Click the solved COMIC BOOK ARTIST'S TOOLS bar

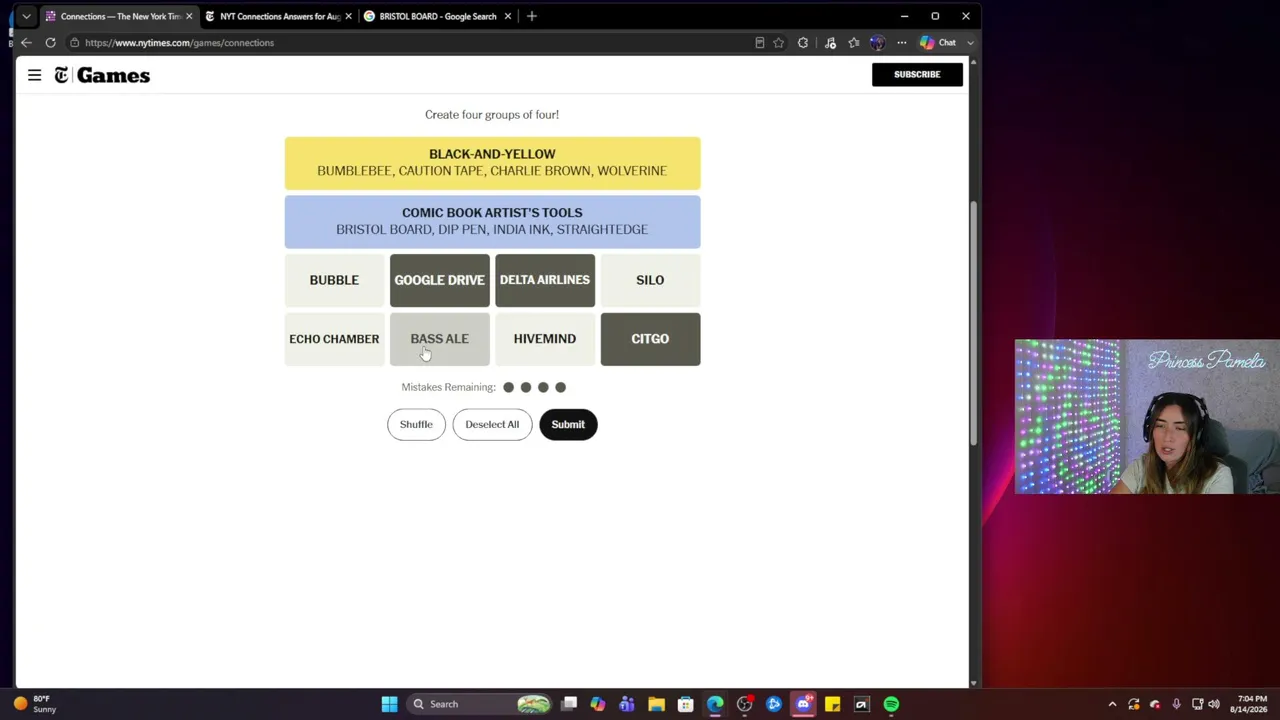(x=492, y=221)
